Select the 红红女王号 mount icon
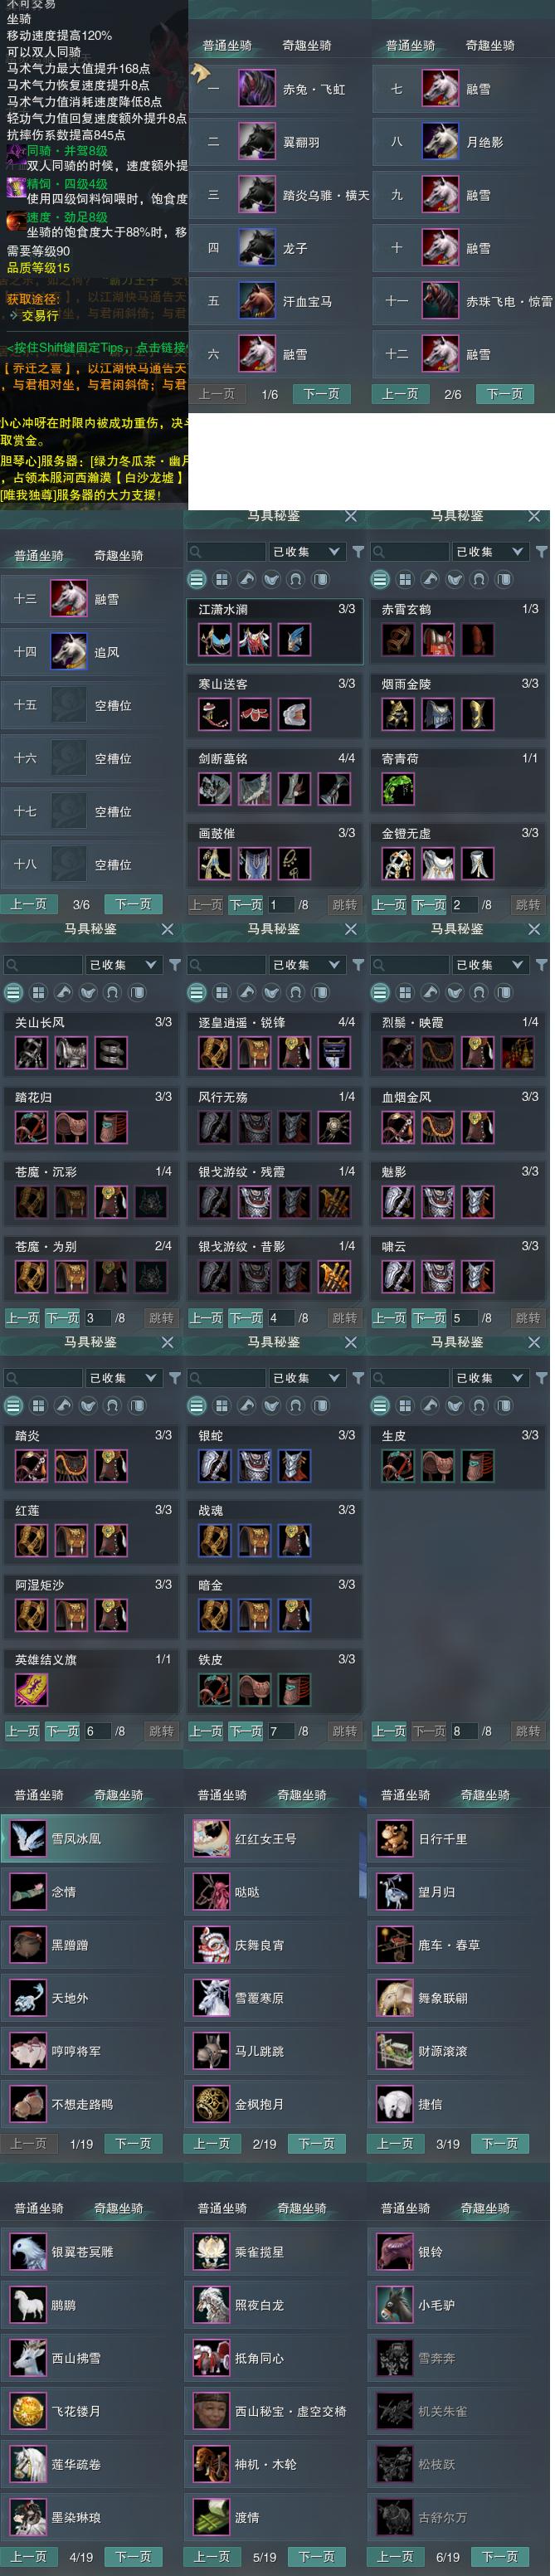The width and height of the screenshot is (555, 2576). tap(211, 1838)
